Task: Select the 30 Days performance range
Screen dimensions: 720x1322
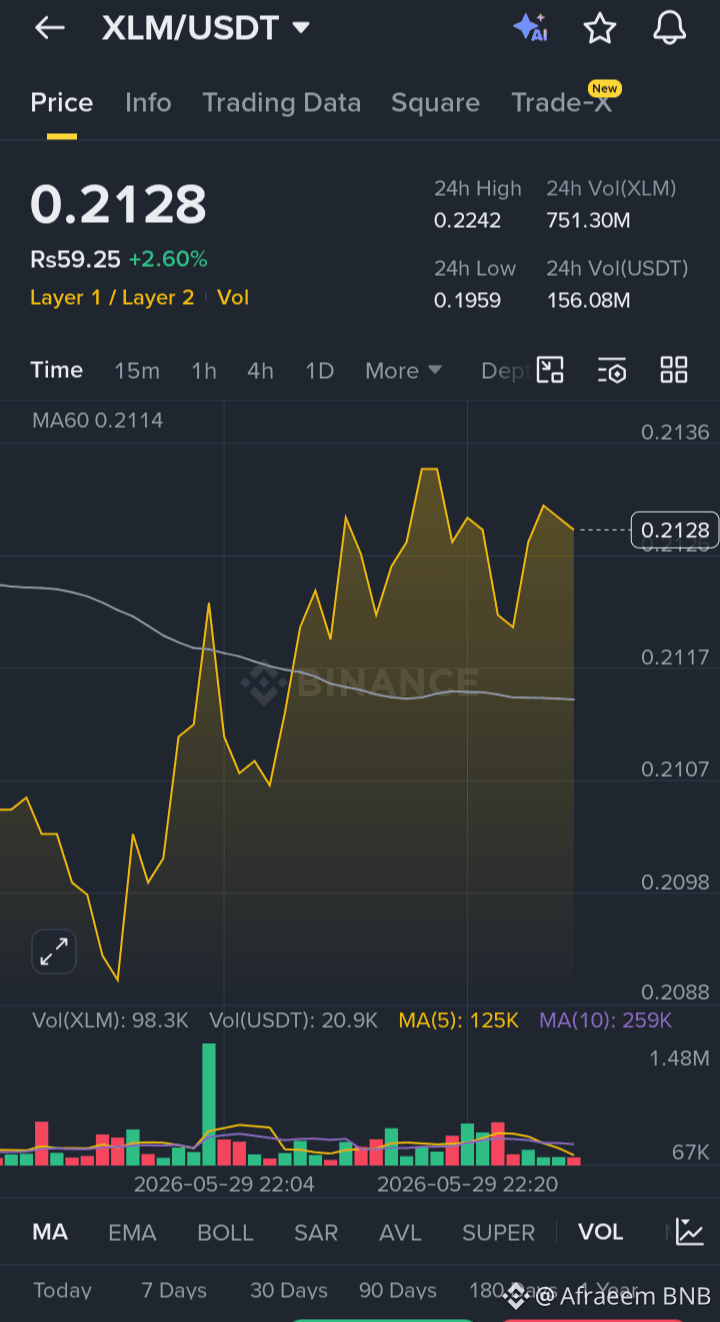Action: [289, 1291]
